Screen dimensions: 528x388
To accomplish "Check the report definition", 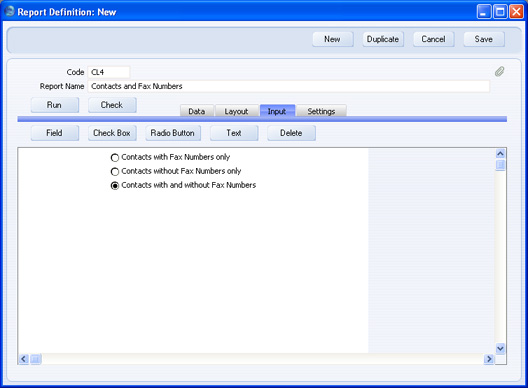I will (112, 105).
